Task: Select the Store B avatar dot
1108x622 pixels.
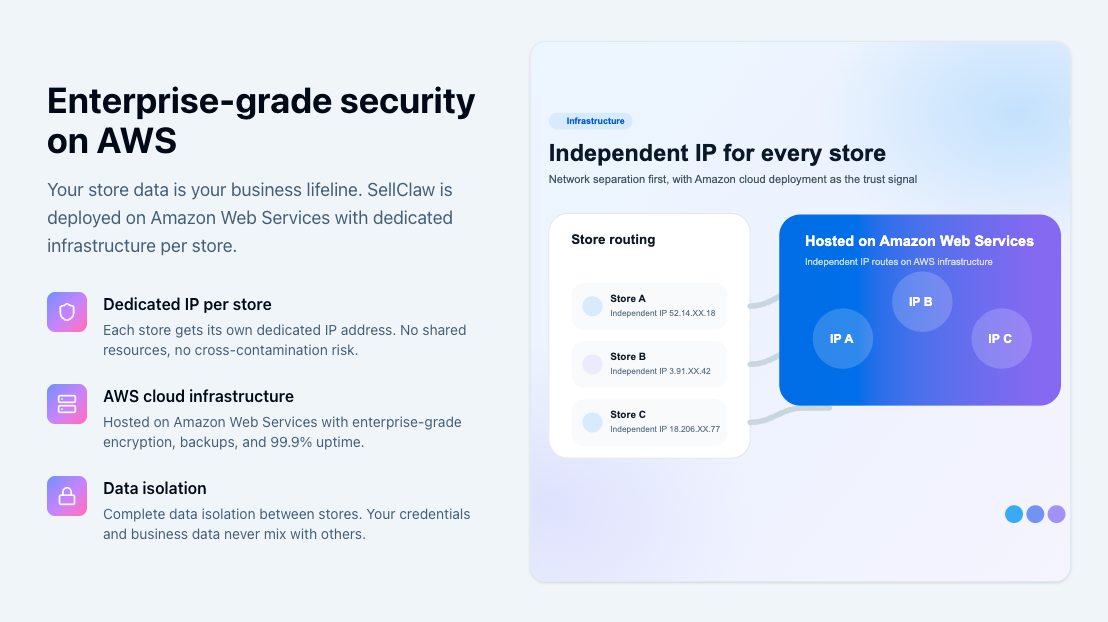Action: click(592, 364)
